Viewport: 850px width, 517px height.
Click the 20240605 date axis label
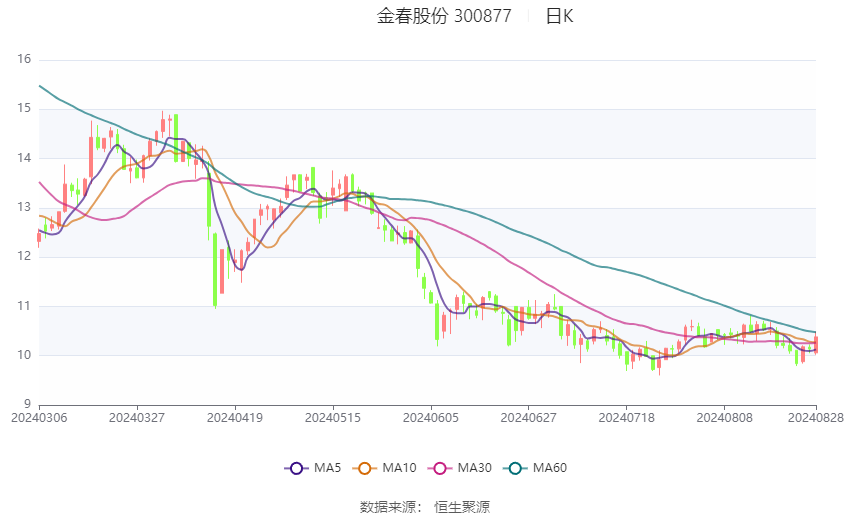click(x=431, y=418)
